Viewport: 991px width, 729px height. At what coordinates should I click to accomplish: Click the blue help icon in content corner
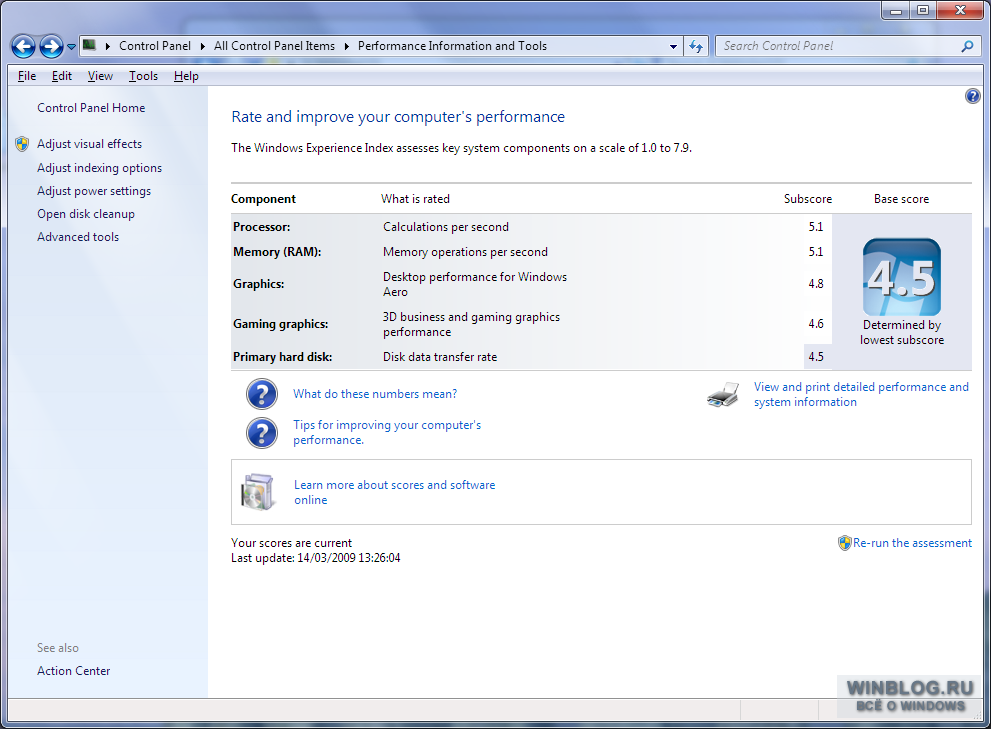(x=972, y=96)
